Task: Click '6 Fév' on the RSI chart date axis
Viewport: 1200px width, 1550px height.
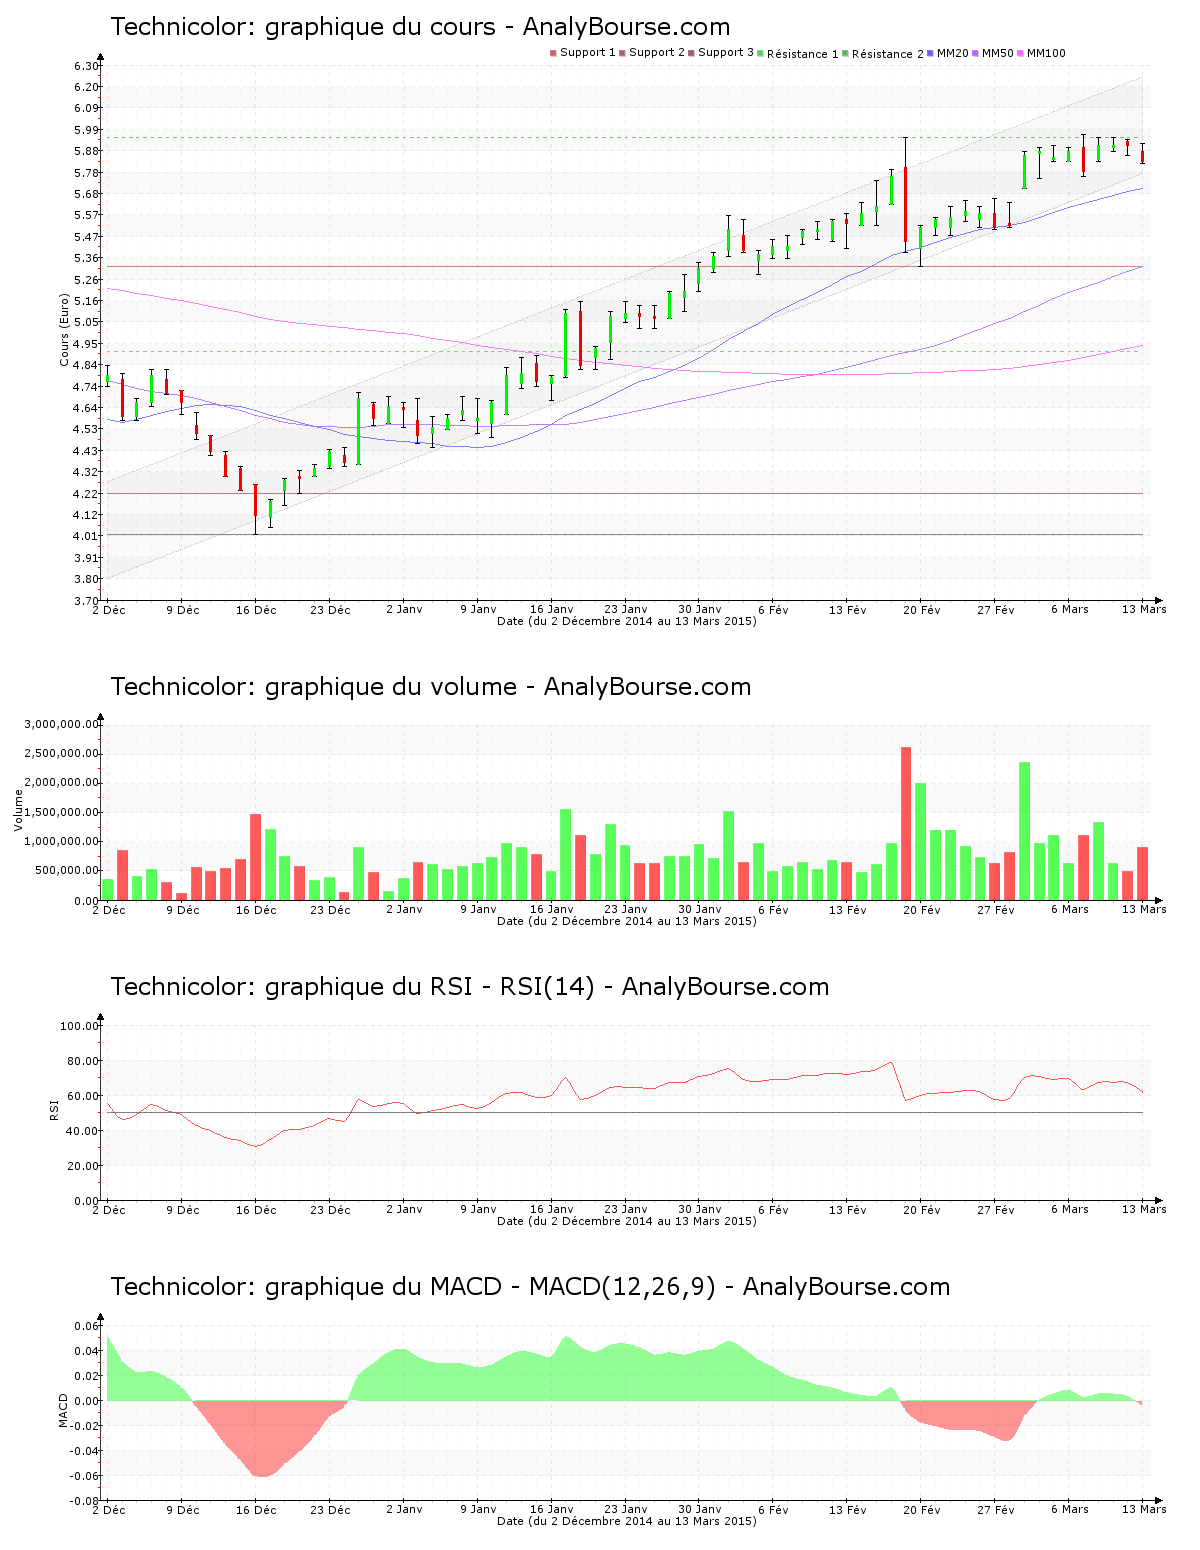Action: point(773,1209)
